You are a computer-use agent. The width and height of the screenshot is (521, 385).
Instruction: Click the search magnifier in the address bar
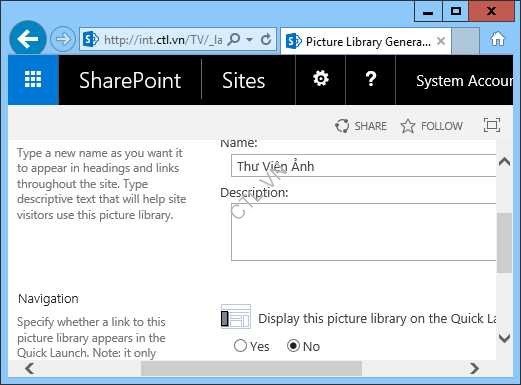[x=234, y=39]
